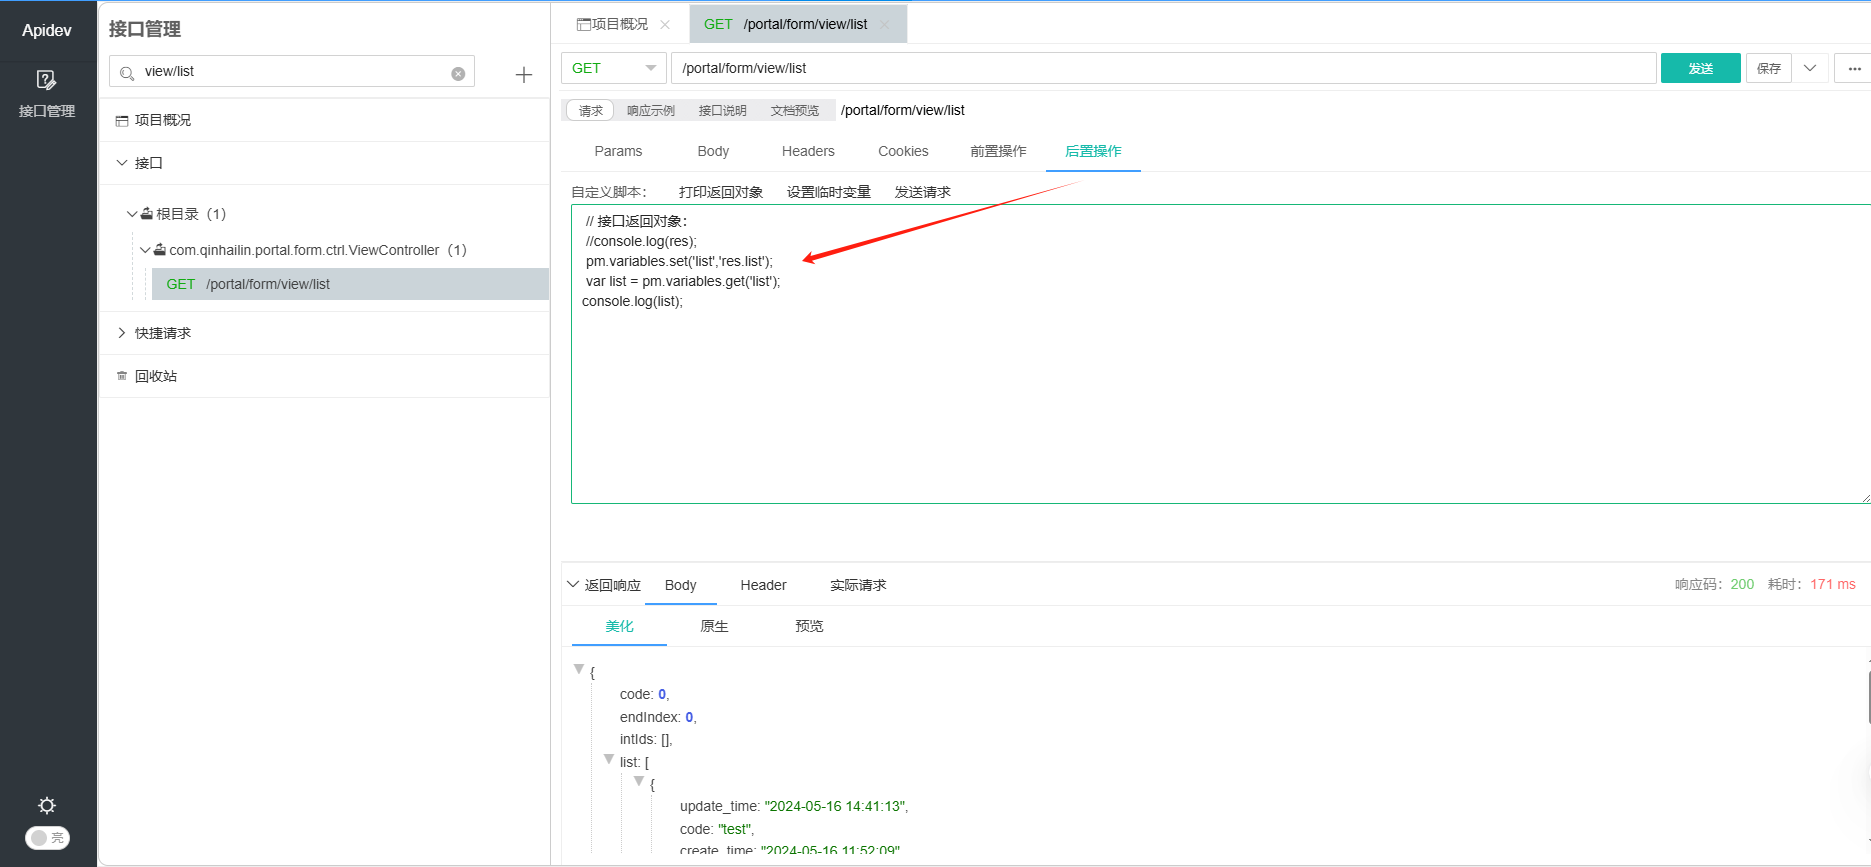
Task: Click the ViewController folder icon
Action: (x=160, y=249)
